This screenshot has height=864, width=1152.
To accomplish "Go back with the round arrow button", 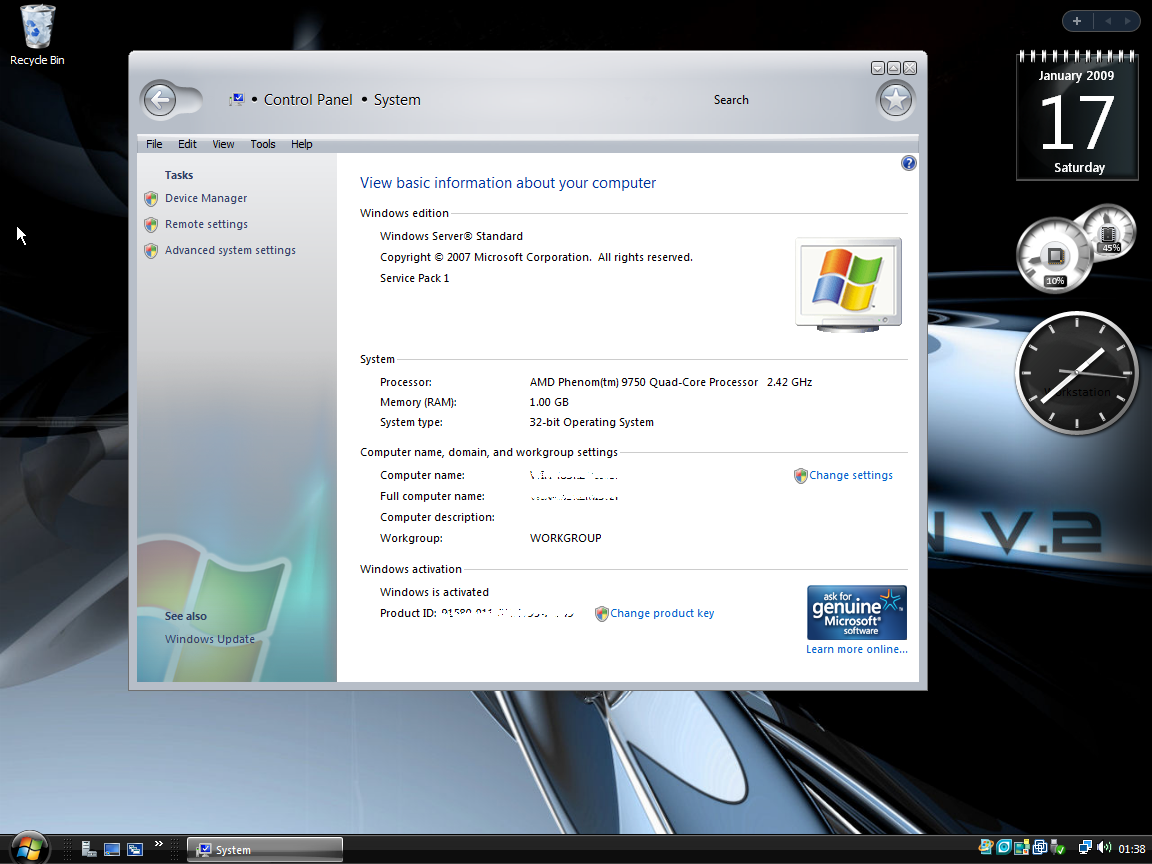I will click(159, 100).
